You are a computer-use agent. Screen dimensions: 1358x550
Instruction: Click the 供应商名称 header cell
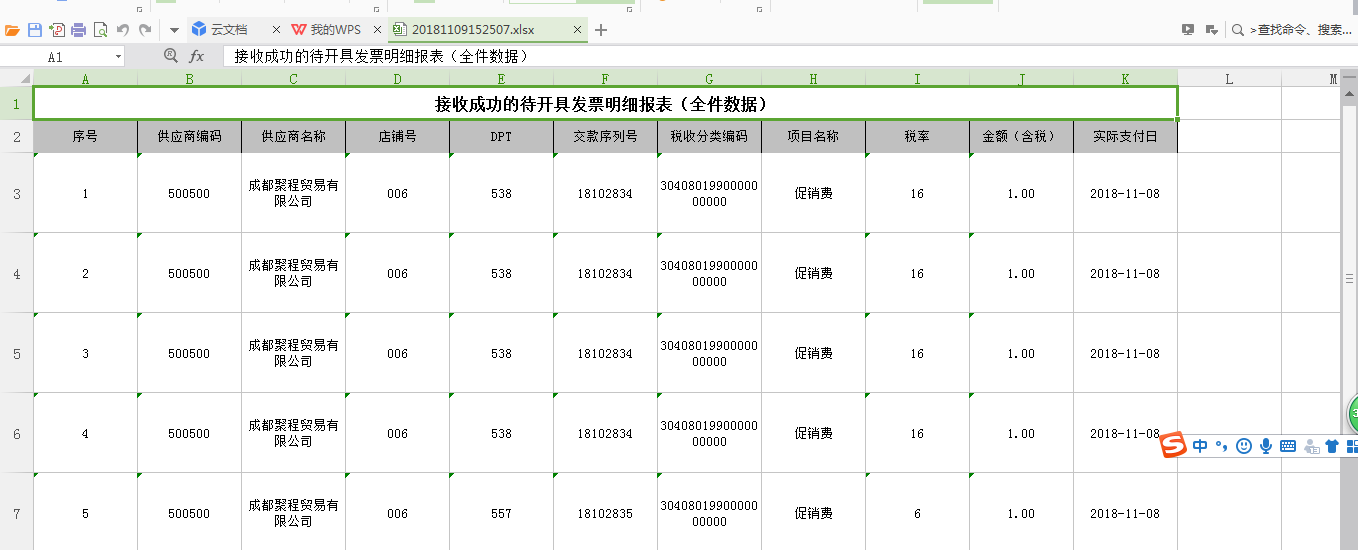point(293,136)
